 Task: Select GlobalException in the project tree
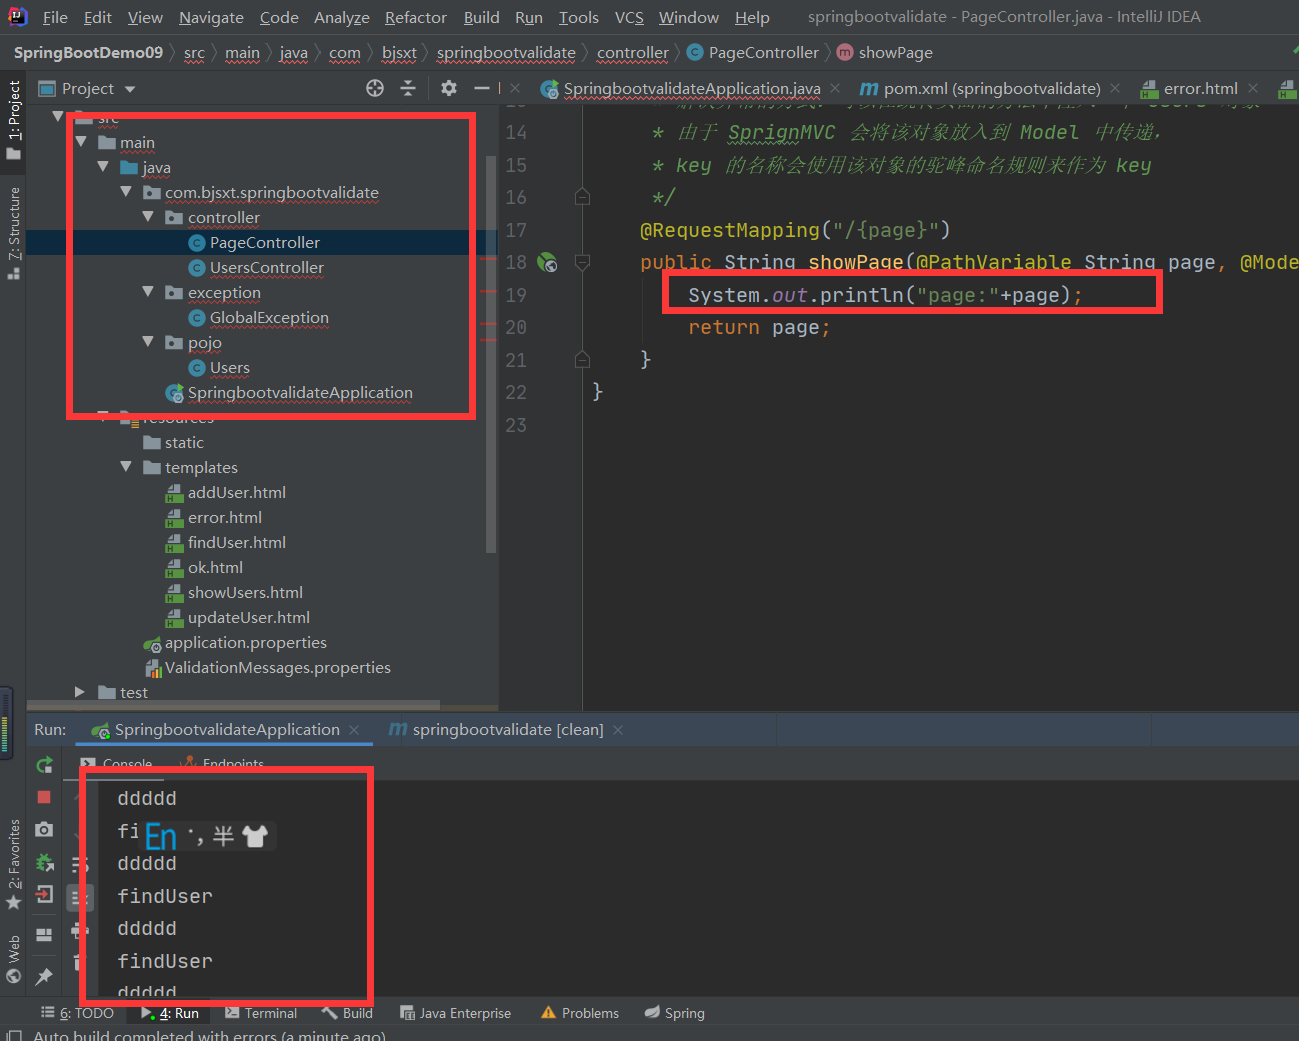pyautogui.click(x=269, y=317)
